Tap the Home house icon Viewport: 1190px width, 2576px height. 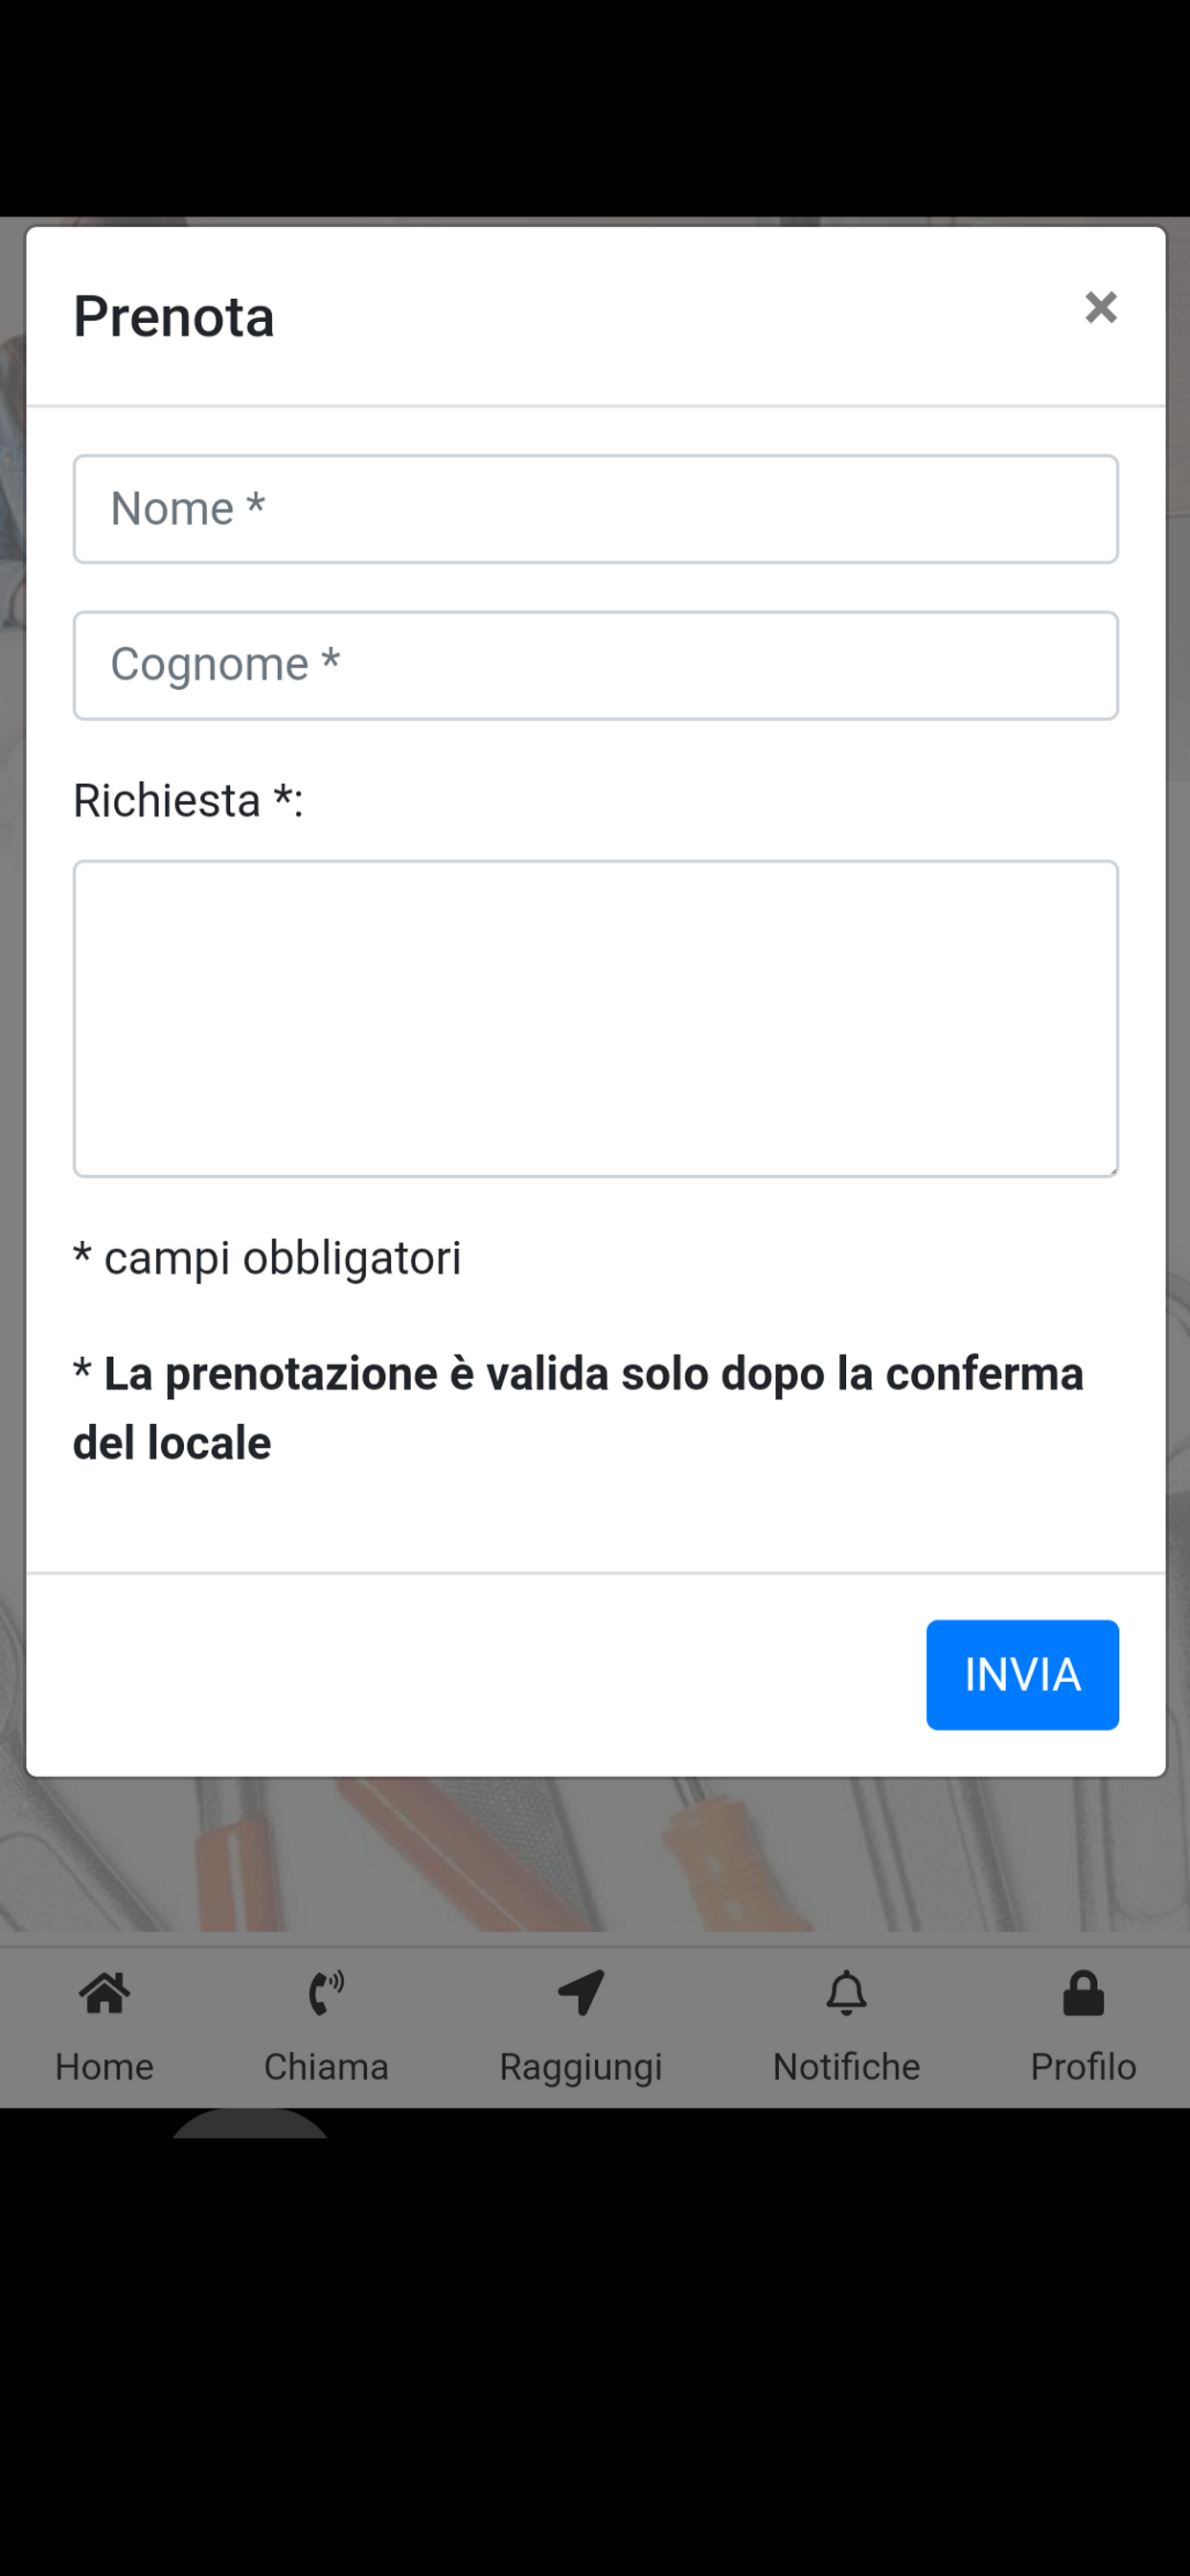coord(105,1993)
